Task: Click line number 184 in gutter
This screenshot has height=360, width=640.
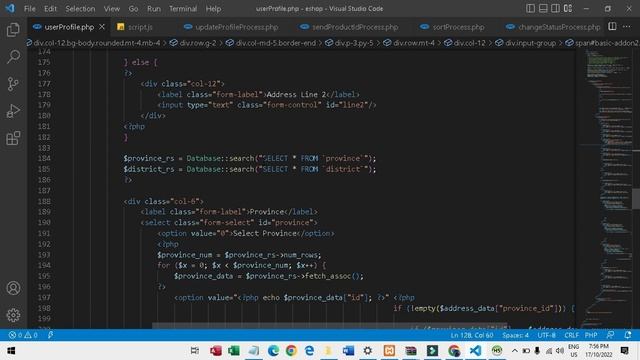Action: 44,158
